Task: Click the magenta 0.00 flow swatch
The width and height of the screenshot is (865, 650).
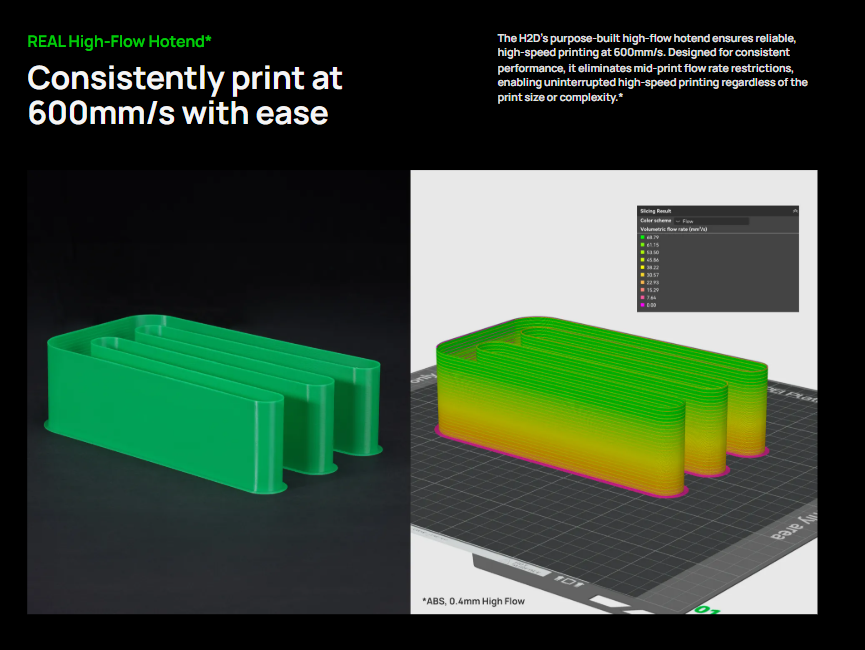Action: coord(643,305)
